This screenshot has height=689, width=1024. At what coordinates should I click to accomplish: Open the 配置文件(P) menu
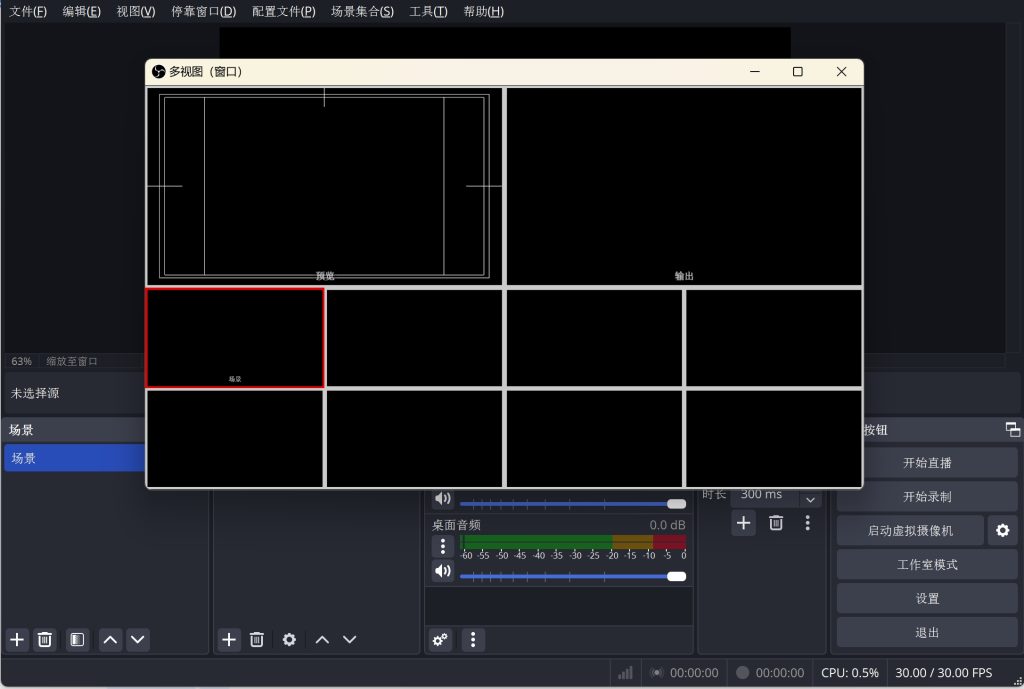coord(283,11)
